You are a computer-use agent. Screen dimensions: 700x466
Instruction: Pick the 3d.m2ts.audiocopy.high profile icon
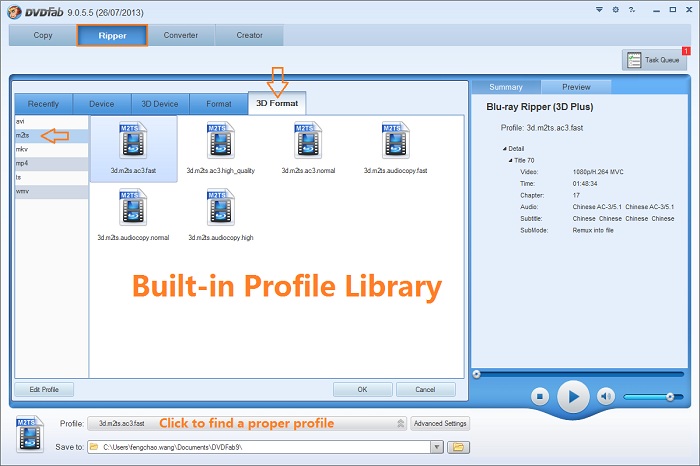pos(221,208)
